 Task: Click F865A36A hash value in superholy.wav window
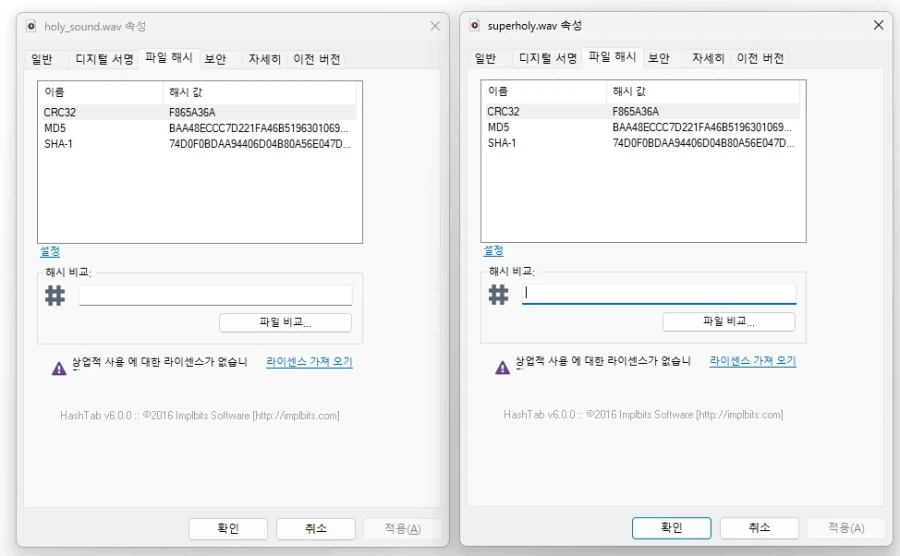(635, 111)
